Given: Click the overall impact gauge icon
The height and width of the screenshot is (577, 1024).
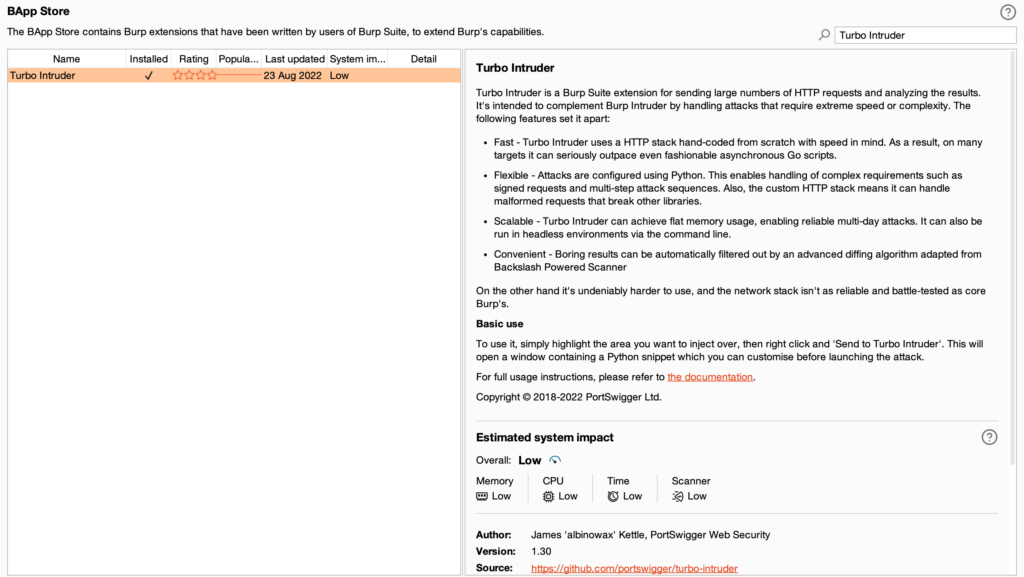Looking at the screenshot, I should click(x=554, y=460).
